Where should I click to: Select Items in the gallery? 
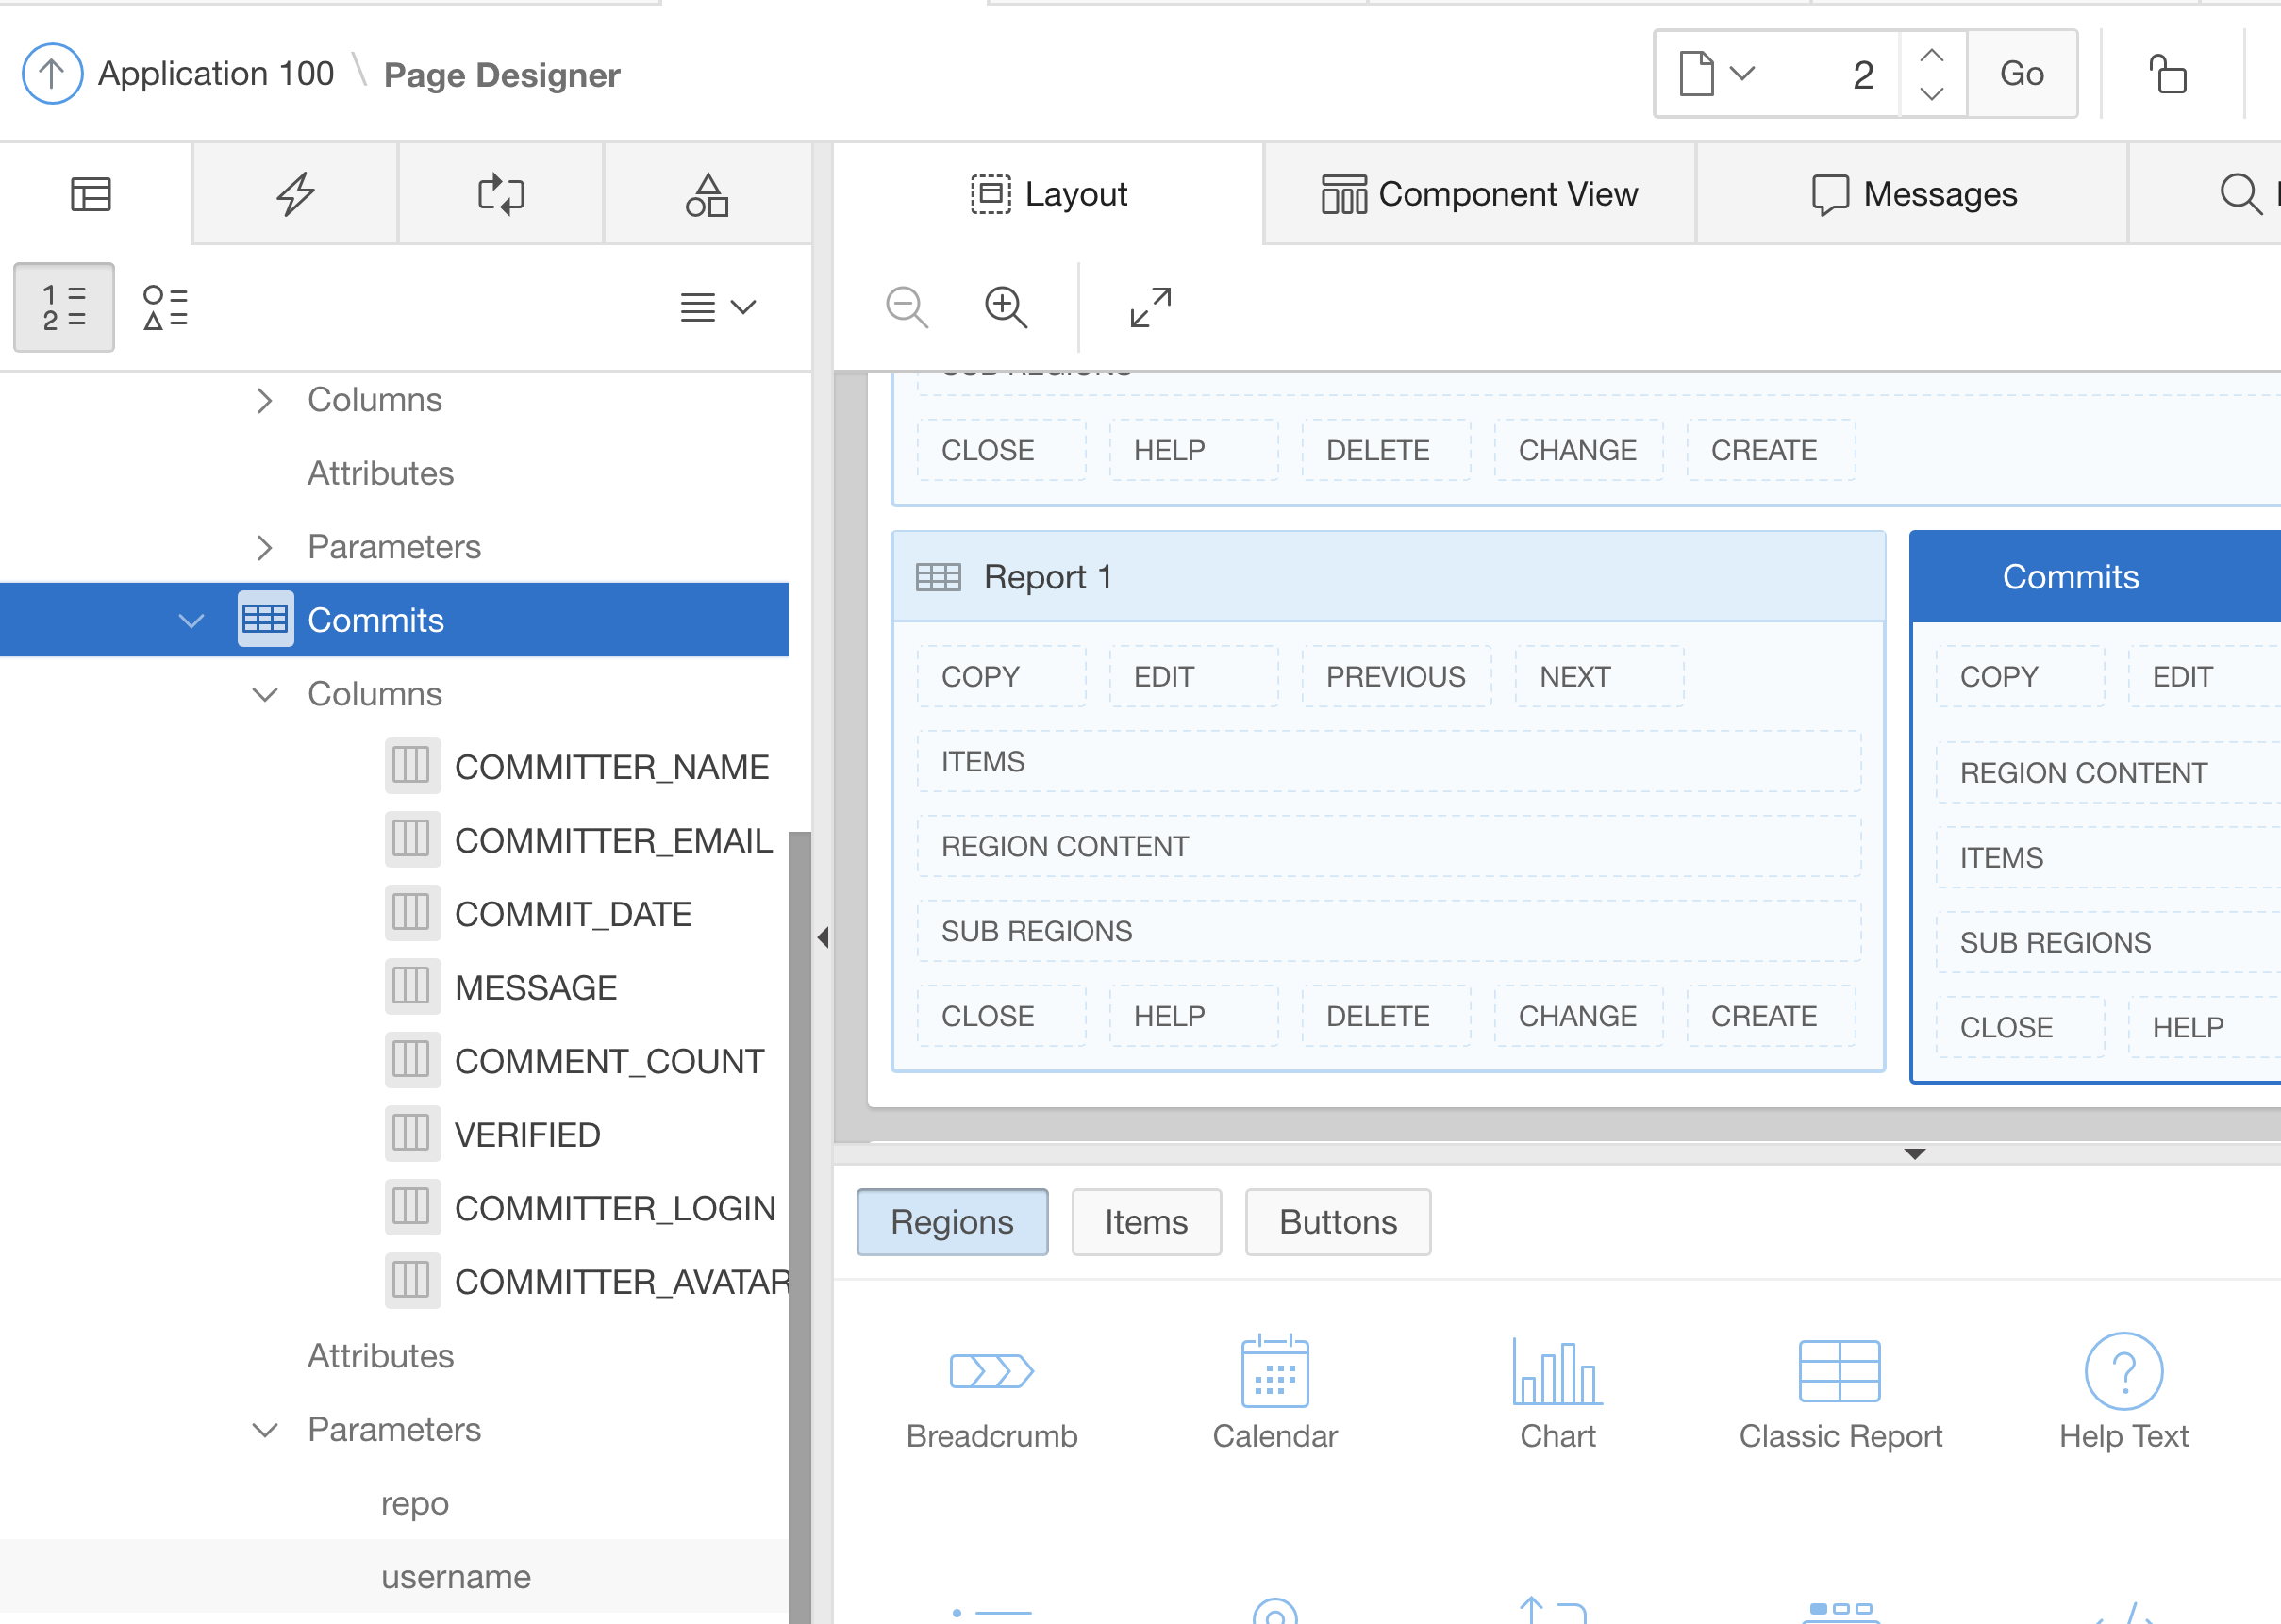[x=1146, y=1222]
